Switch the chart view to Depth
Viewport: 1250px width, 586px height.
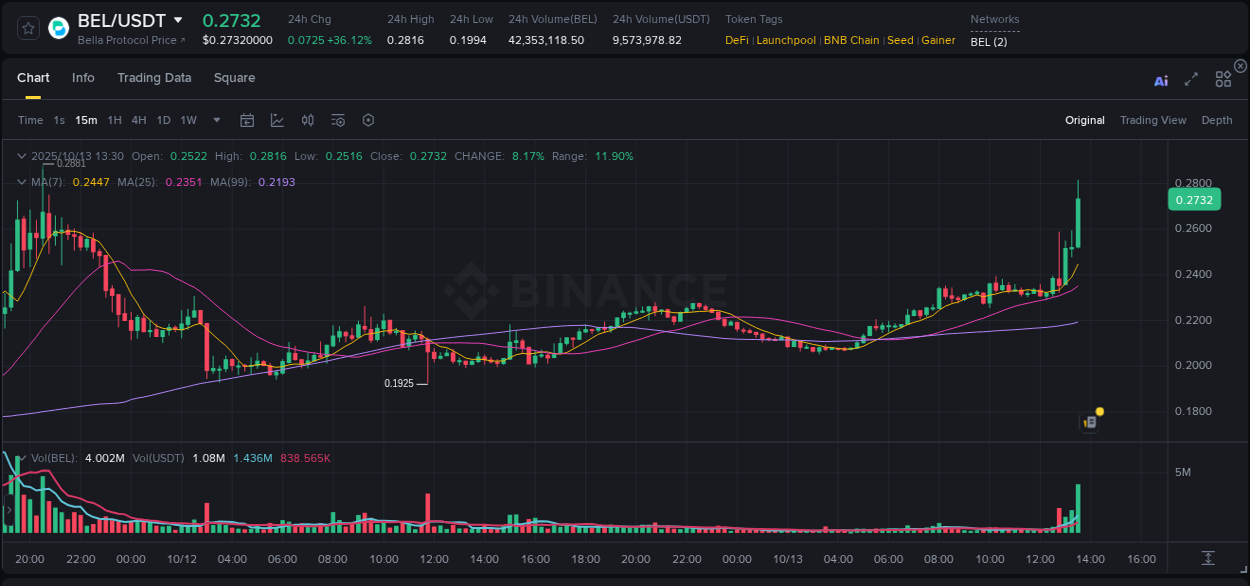(x=1217, y=120)
